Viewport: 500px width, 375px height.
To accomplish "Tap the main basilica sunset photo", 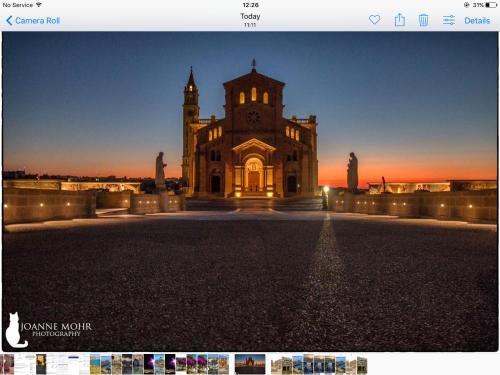I will [x=250, y=191].
